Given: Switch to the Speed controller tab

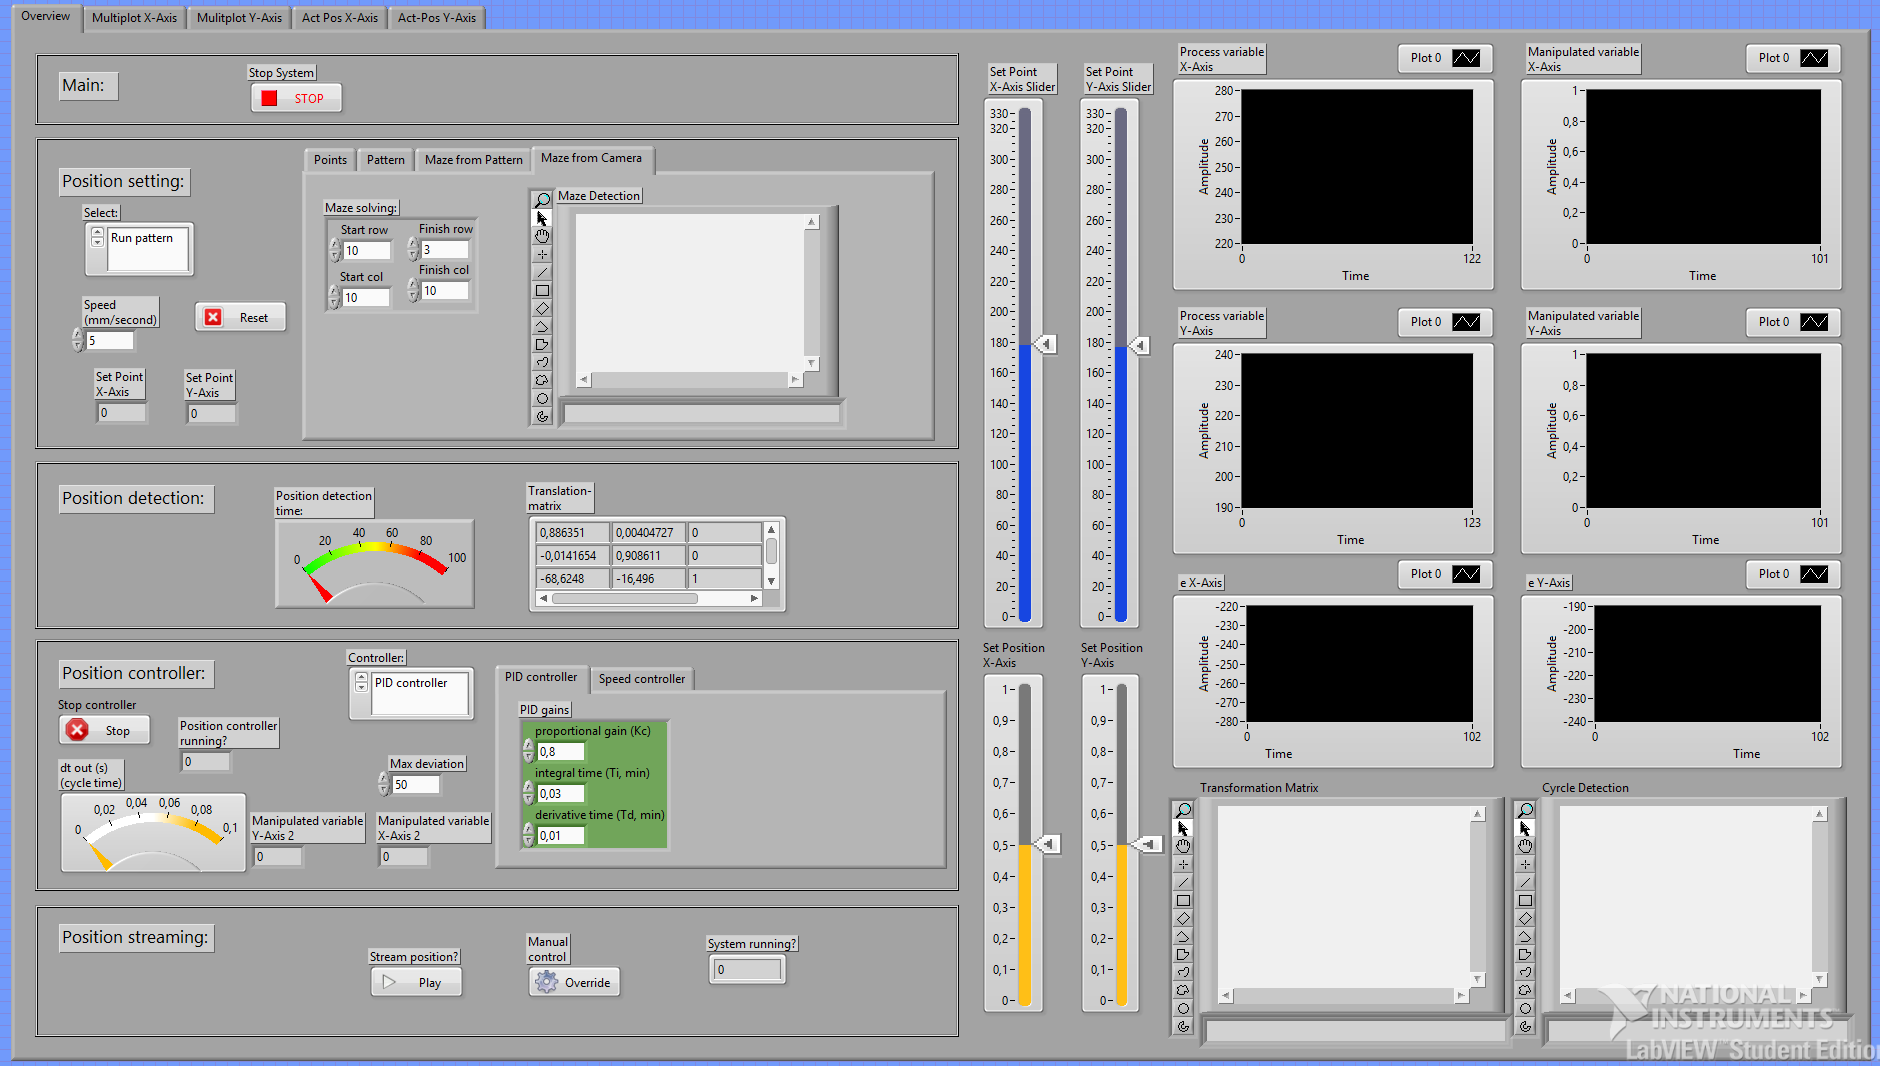Looking at the screenshot, I should pyautogui.click(x=642, y=679).
